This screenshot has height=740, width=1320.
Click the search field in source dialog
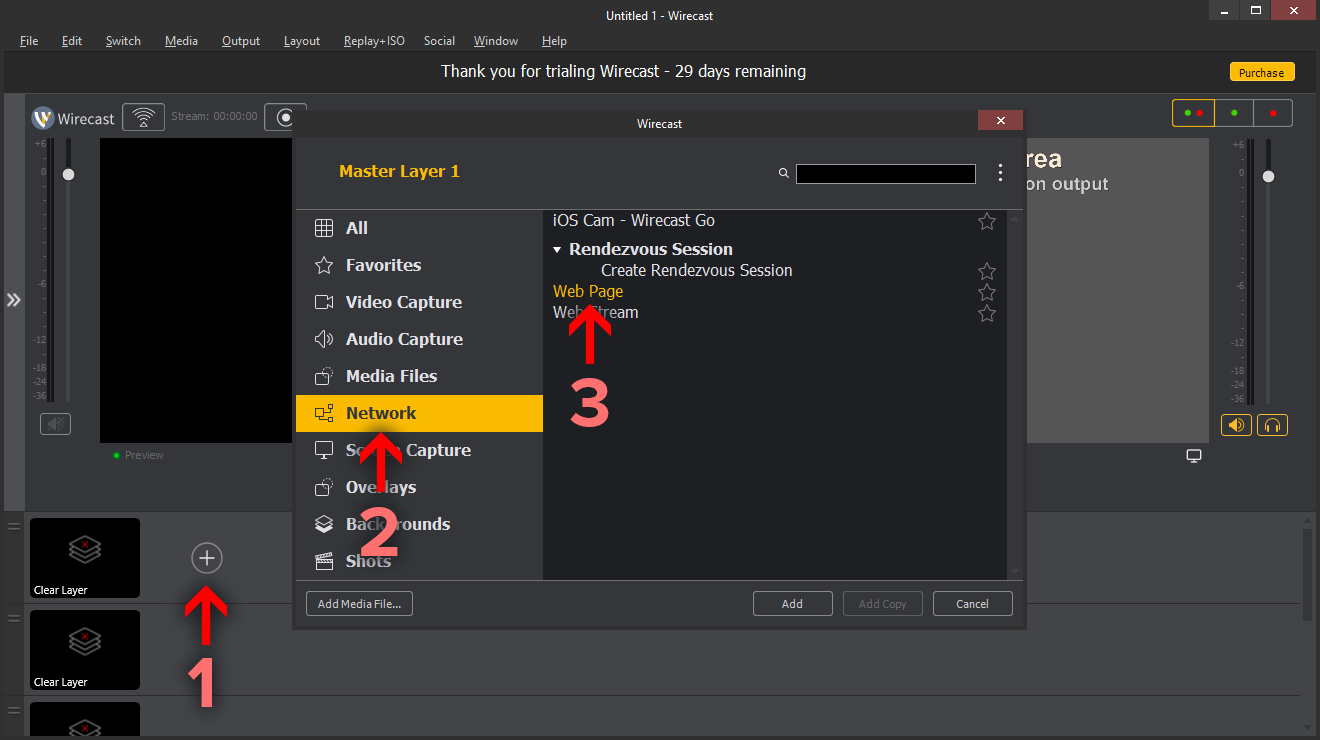click(x=886, y=174)
